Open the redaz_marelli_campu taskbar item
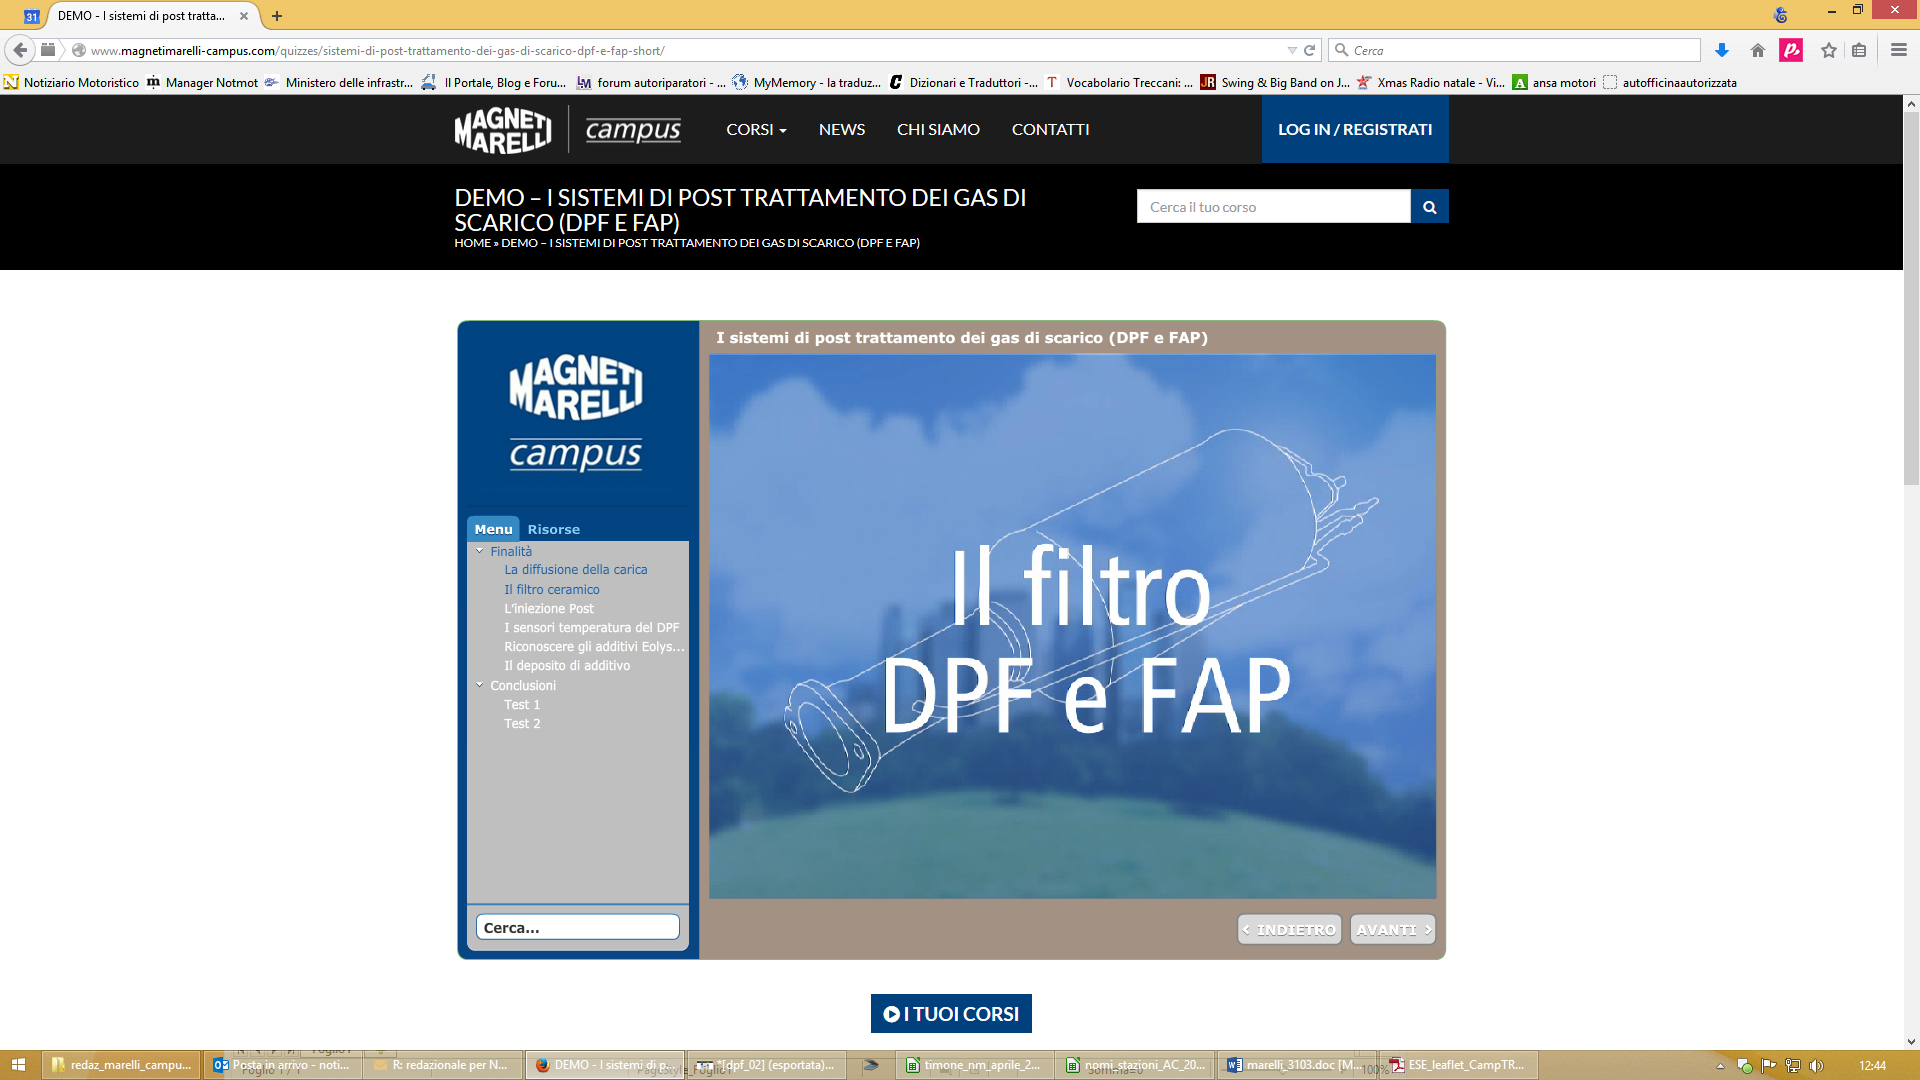 point(121,1065)
